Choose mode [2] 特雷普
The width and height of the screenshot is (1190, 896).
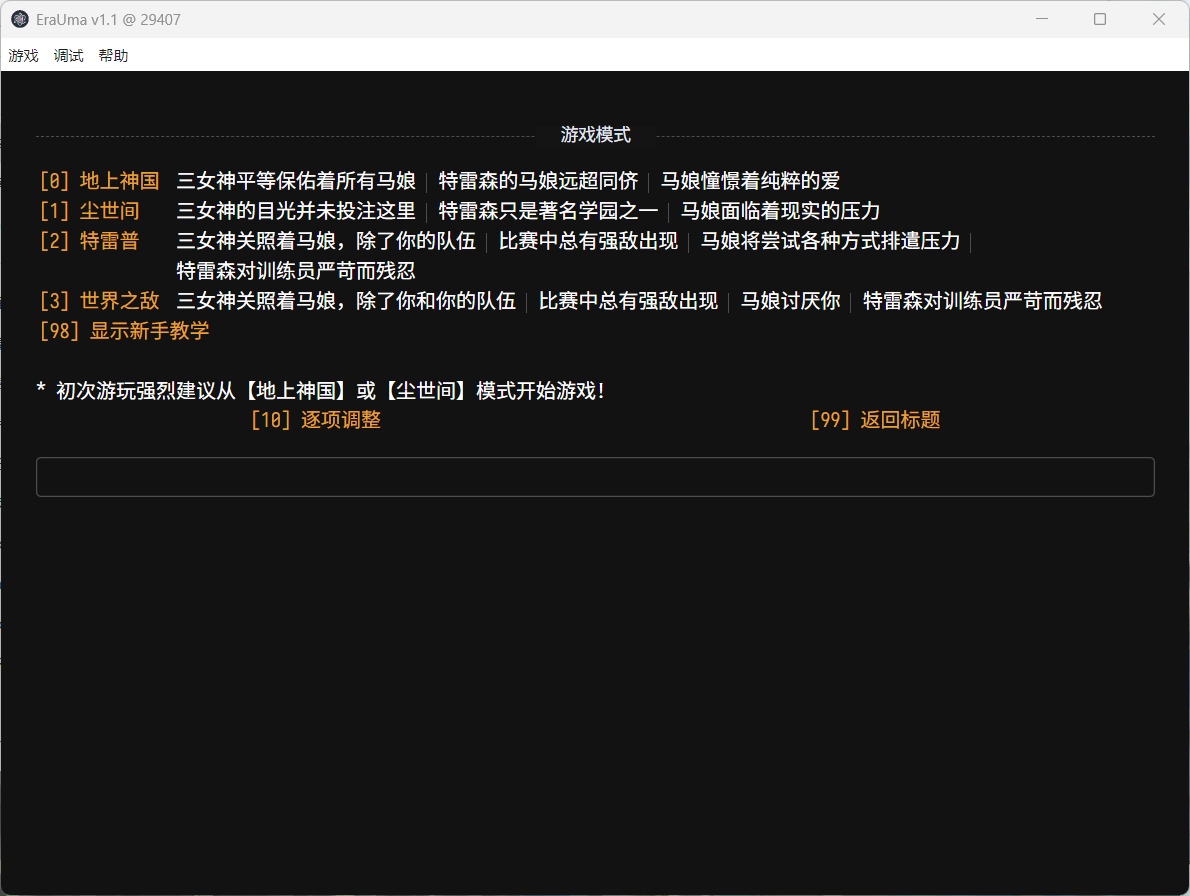90,241
